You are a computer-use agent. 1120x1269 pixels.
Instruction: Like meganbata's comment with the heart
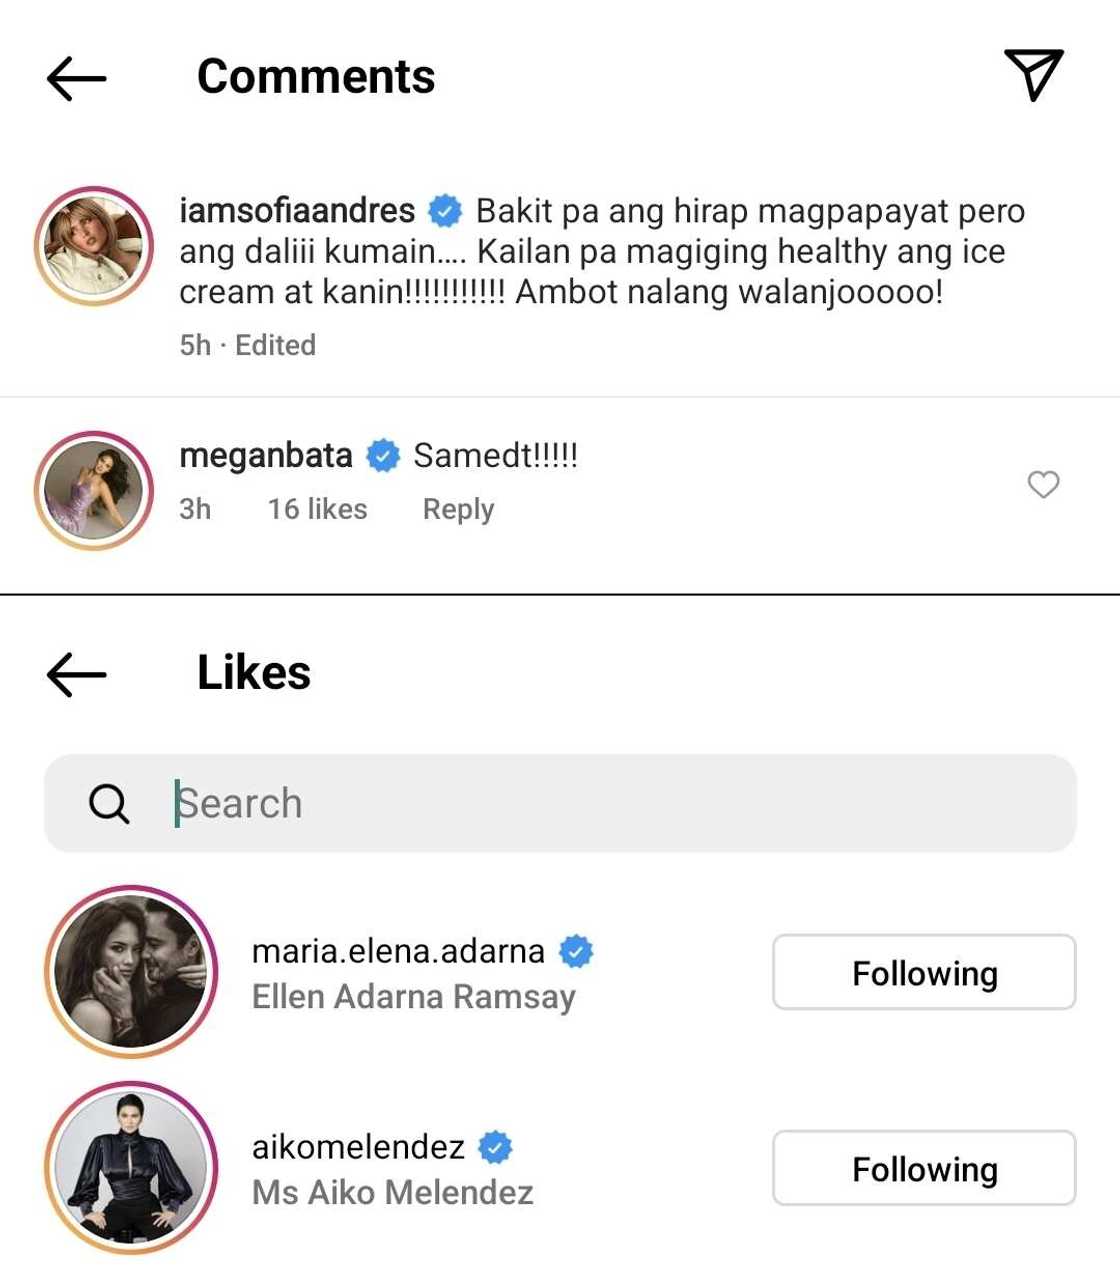tap(1043, 485)
